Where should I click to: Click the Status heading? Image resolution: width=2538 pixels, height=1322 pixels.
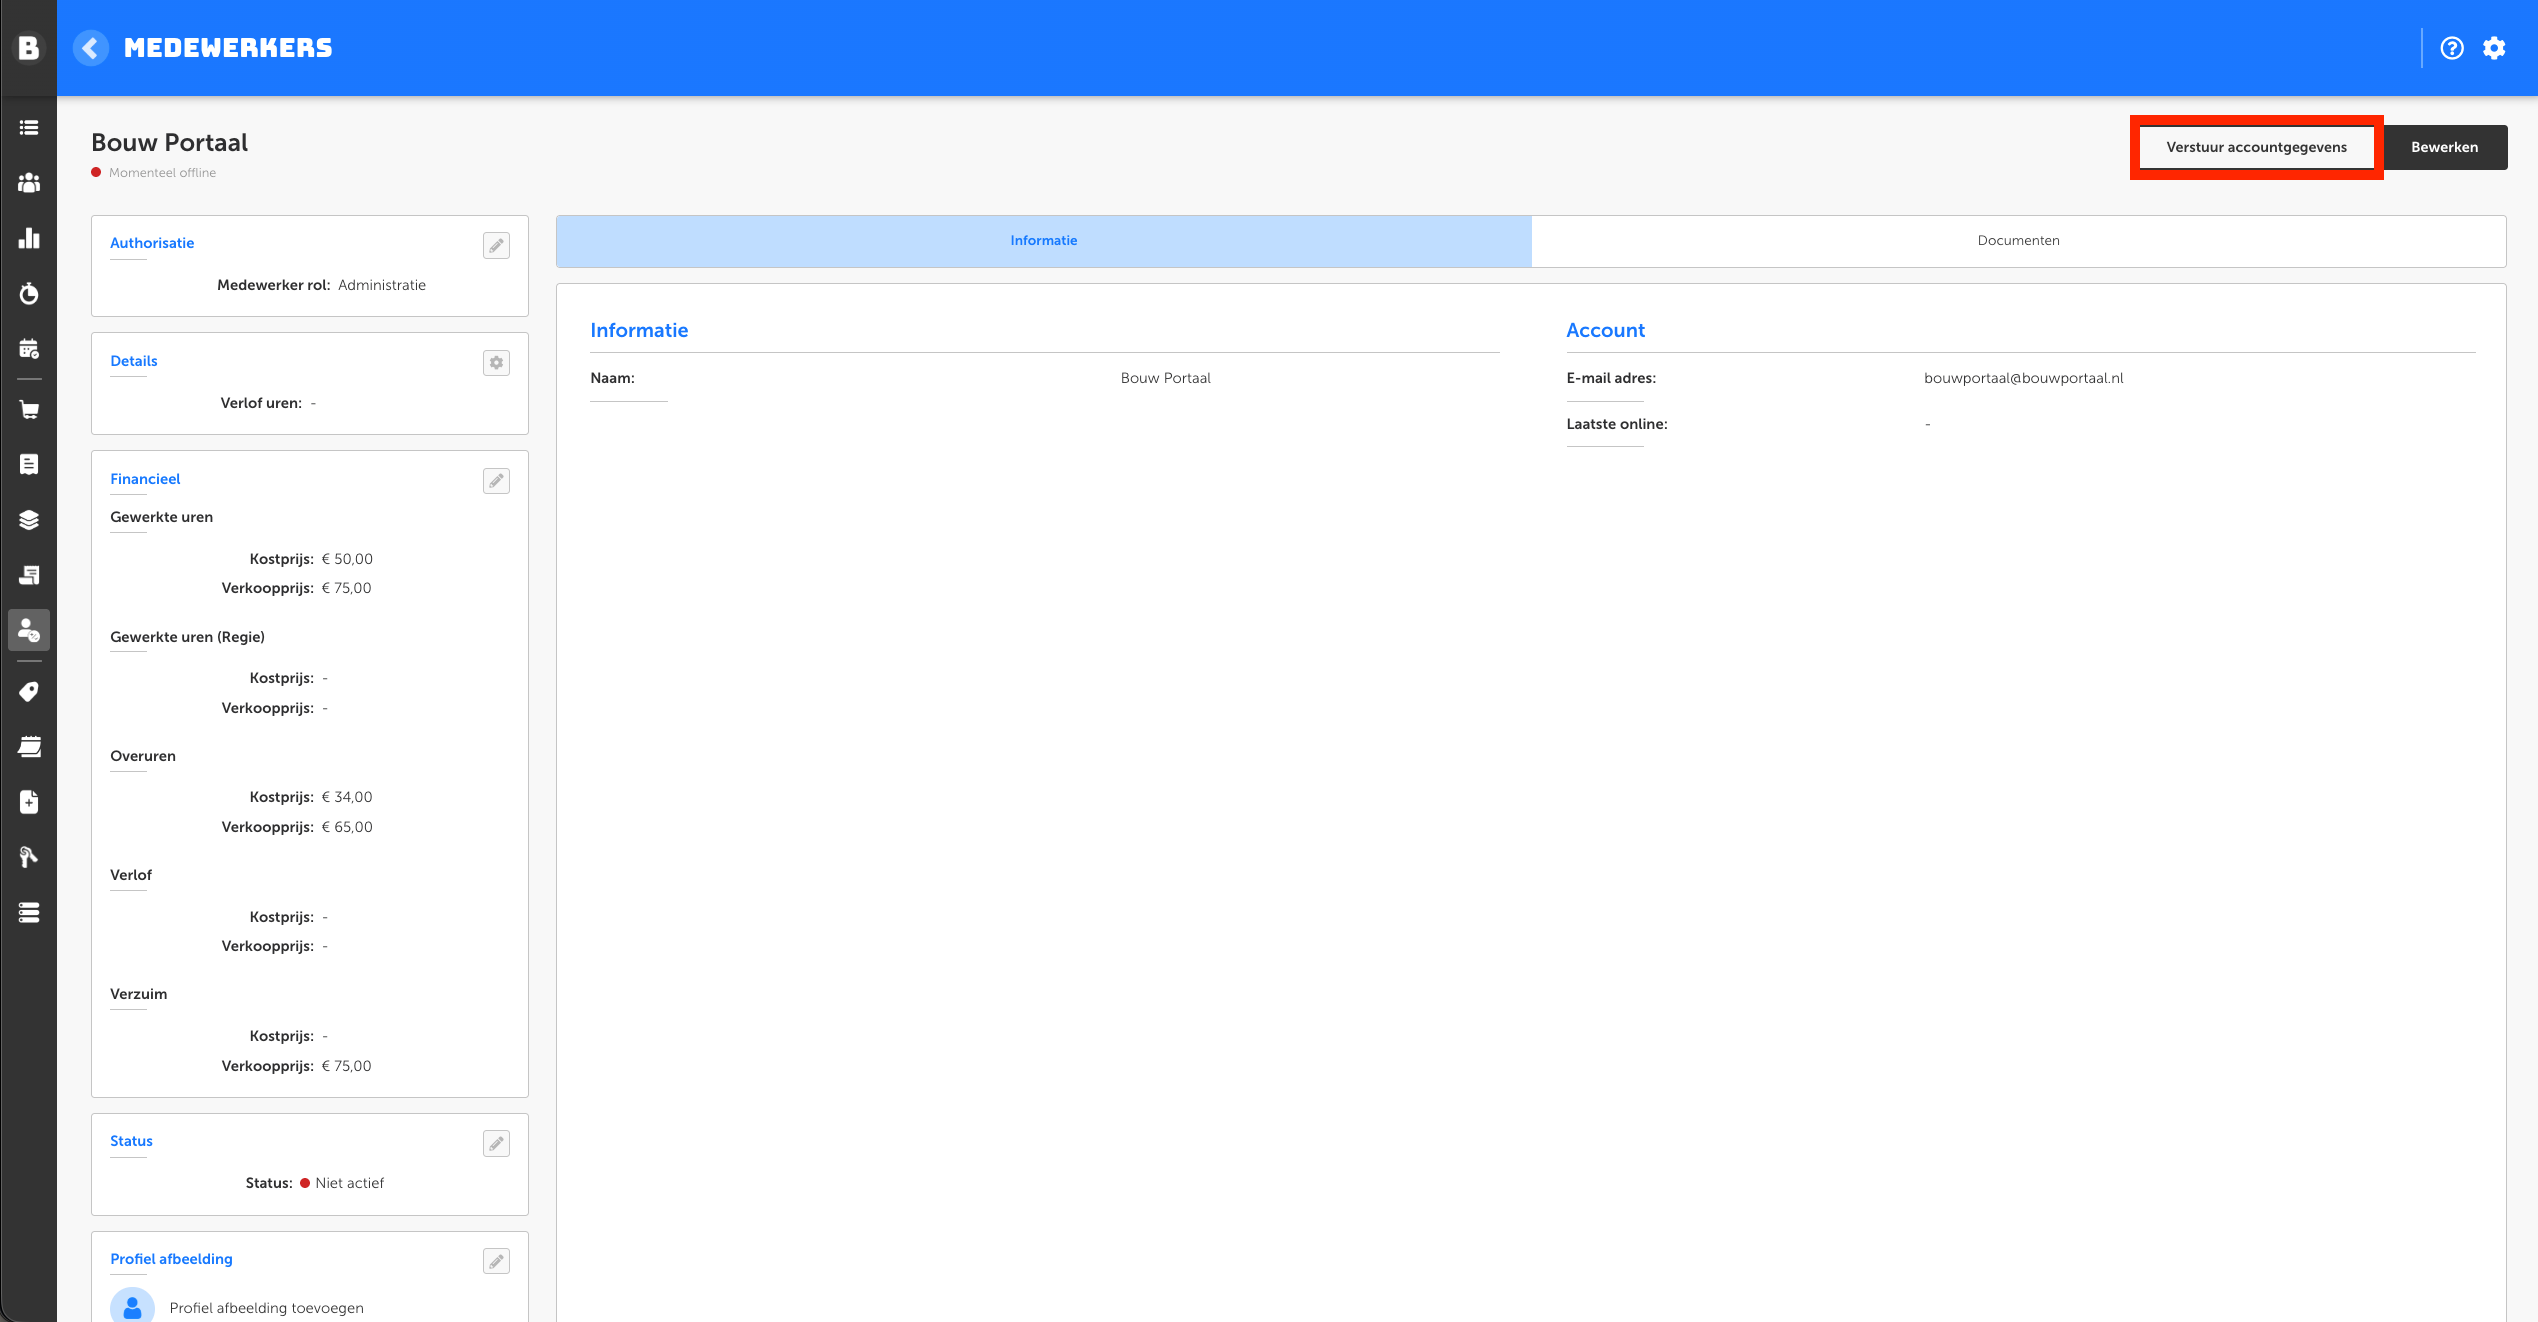[131, 1141]
